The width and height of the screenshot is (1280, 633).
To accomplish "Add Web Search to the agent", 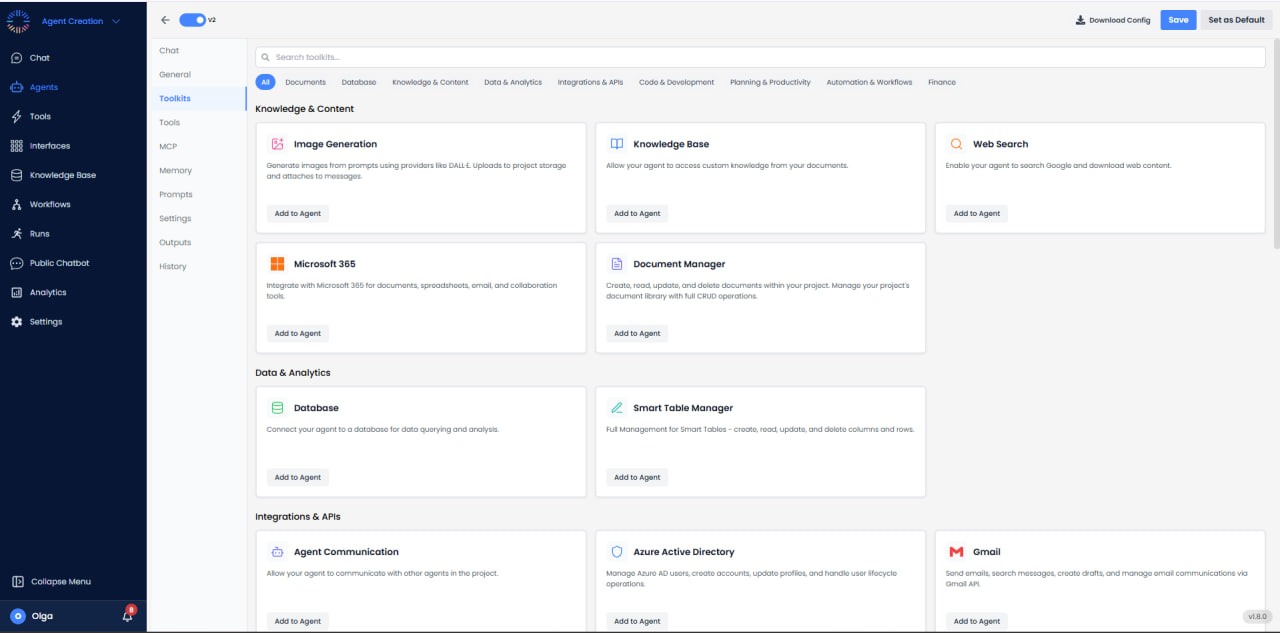I will point(977,213).
